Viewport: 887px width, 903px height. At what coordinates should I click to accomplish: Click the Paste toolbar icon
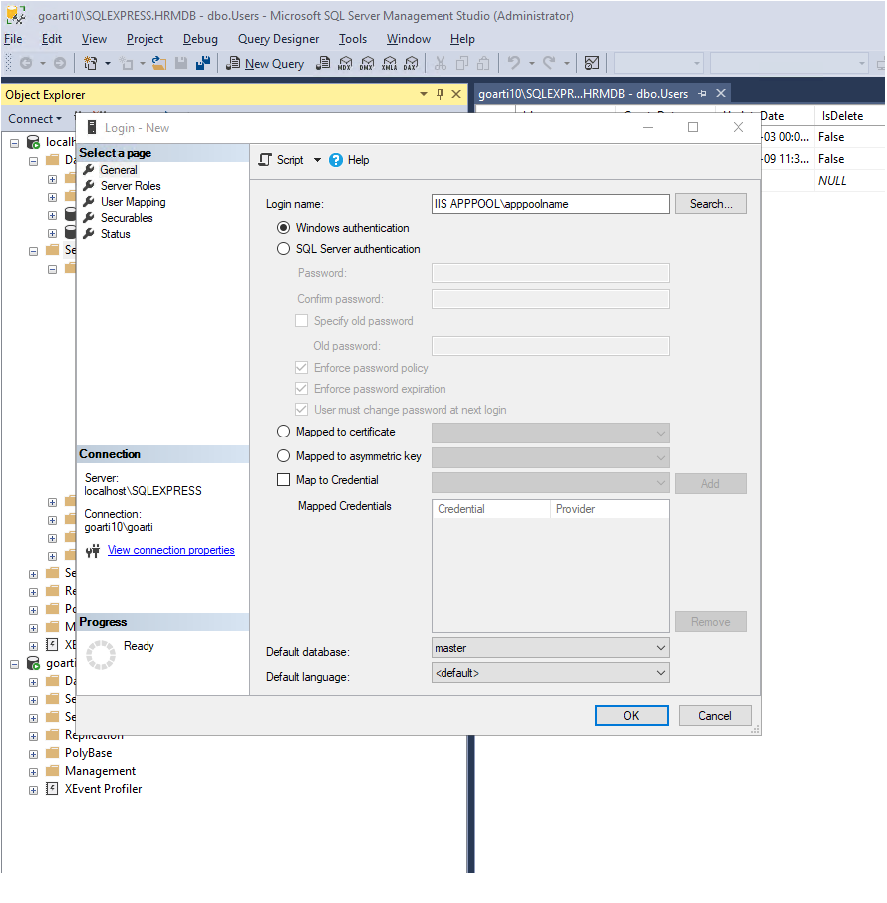(484, 63)
